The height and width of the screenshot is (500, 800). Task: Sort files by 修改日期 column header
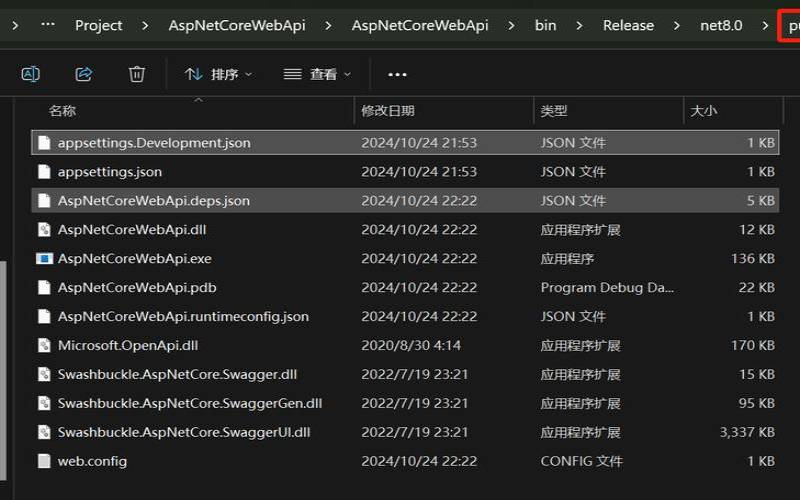[x=388, y=111]
